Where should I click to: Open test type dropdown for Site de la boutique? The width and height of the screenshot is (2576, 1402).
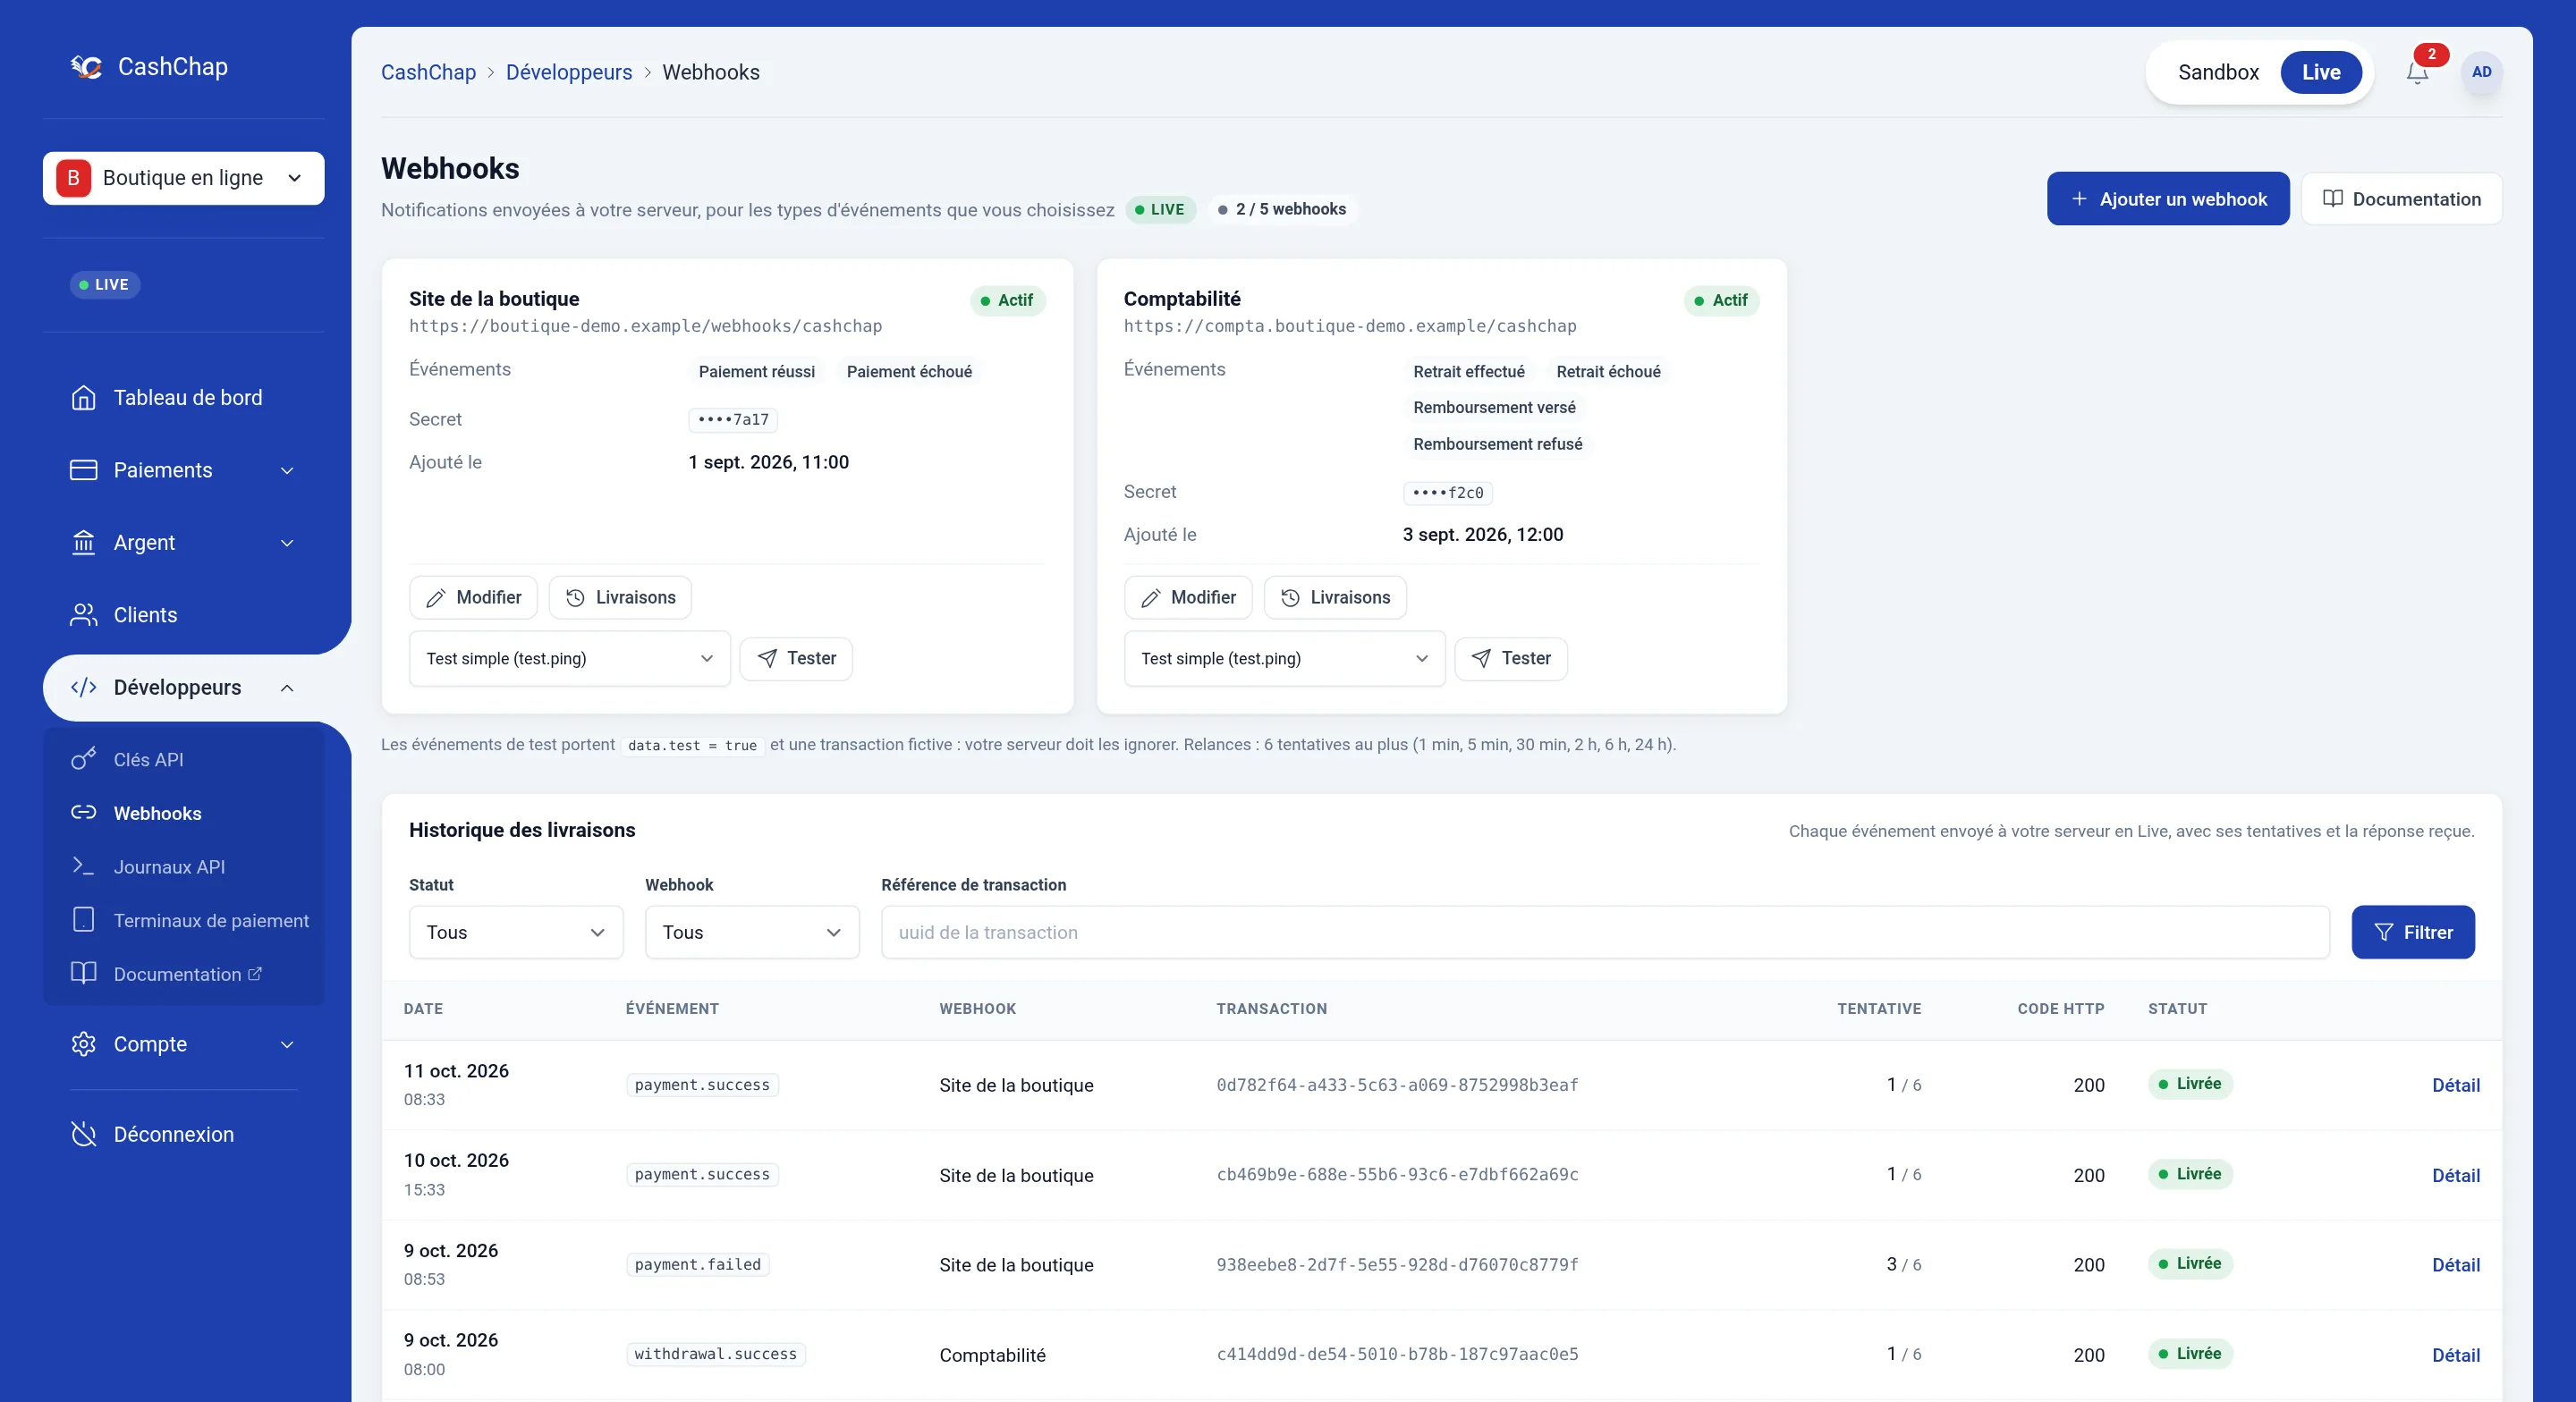pos(570,658)
